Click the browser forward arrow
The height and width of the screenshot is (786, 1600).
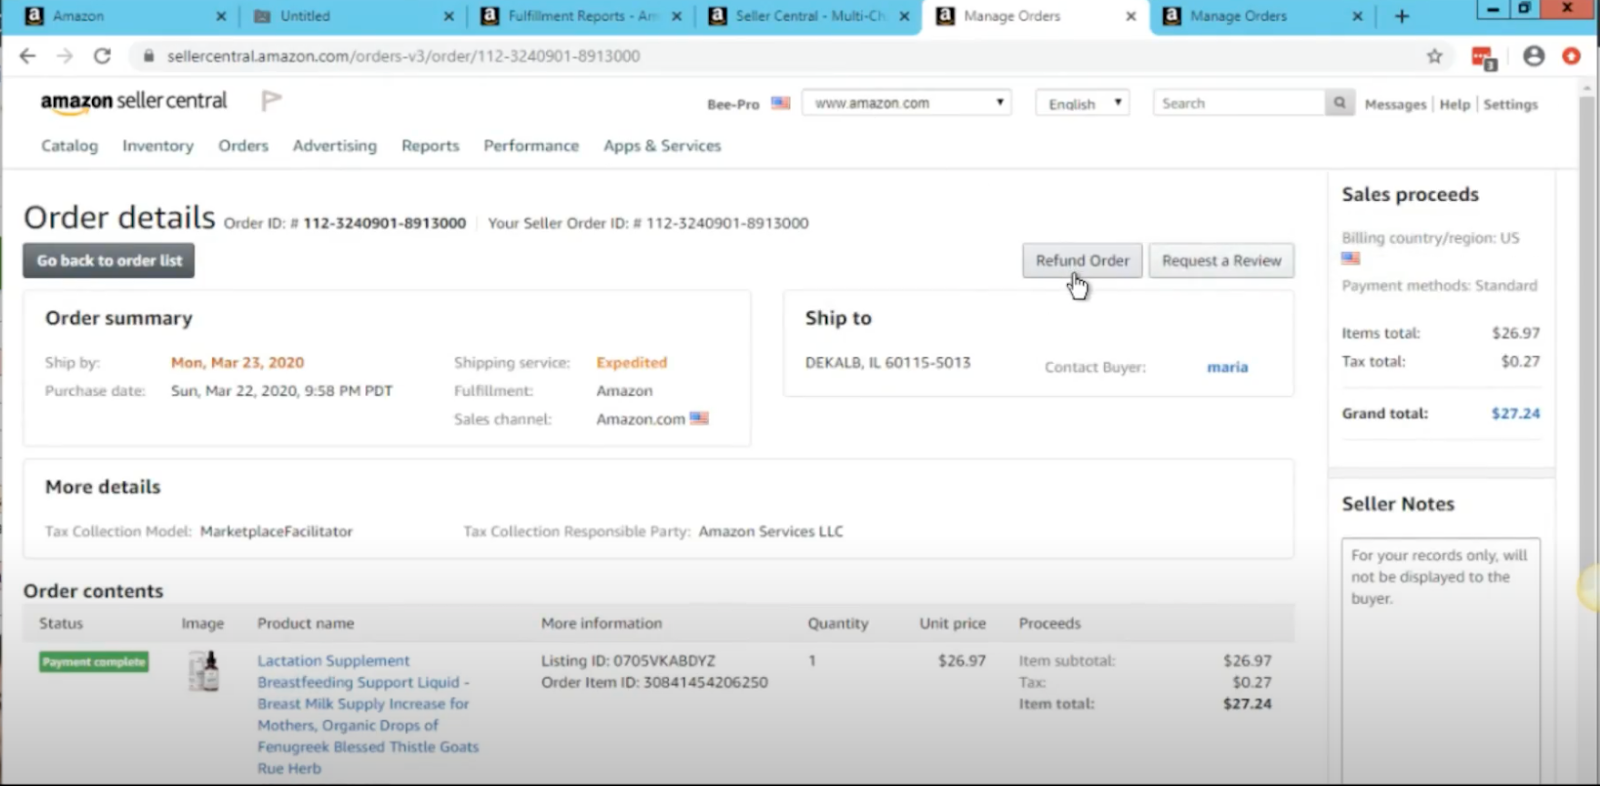64,56
